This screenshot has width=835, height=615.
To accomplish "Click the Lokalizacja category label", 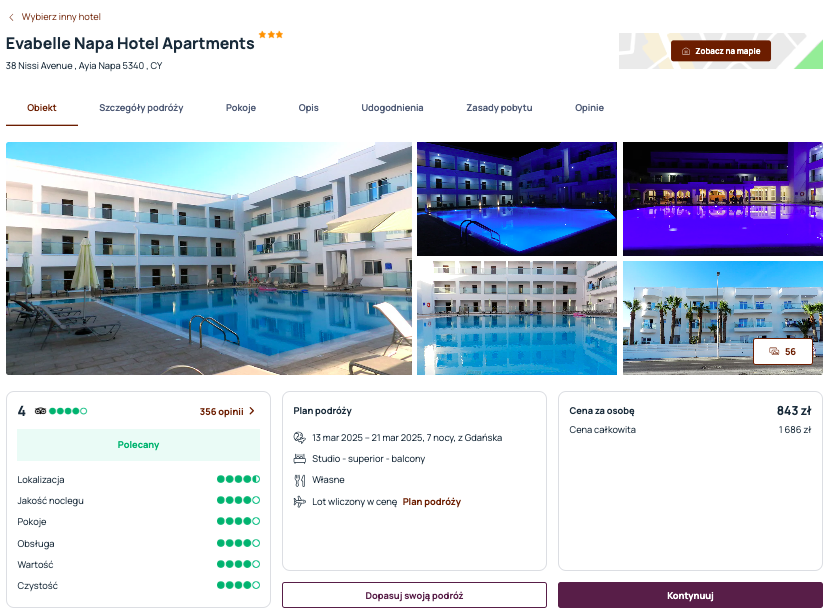I will [41, 480].
